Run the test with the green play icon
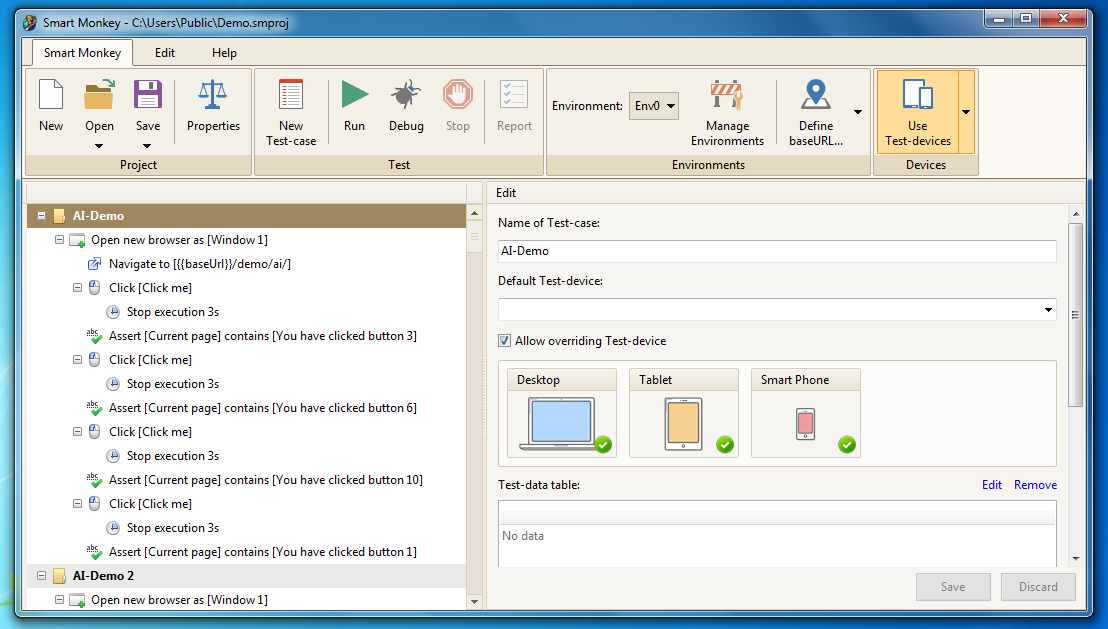Screen dimensions: 1108x629 (x=354, y=96)
